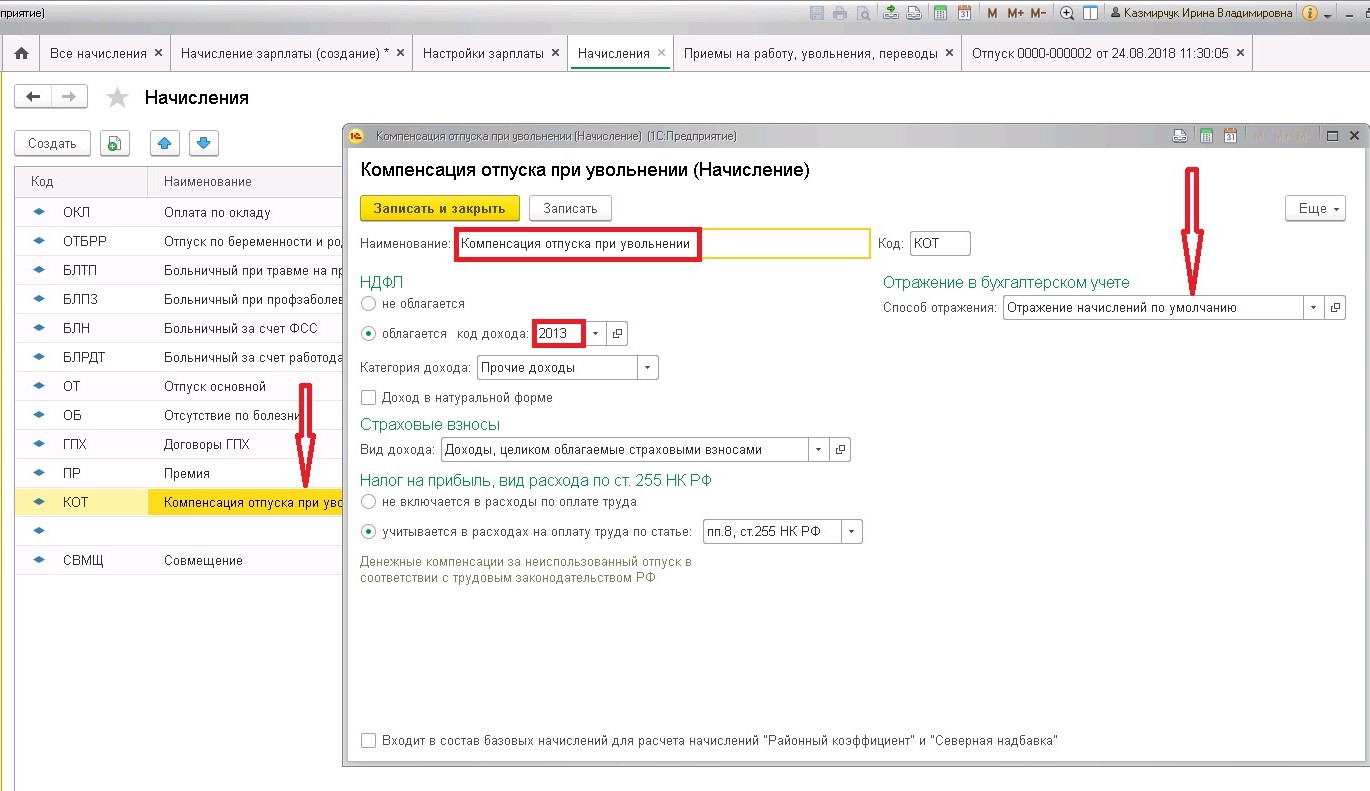This screenshot has width=1370, height=791.
Task: Close the Настройки зарплаты tab with X
Action: 555,53
